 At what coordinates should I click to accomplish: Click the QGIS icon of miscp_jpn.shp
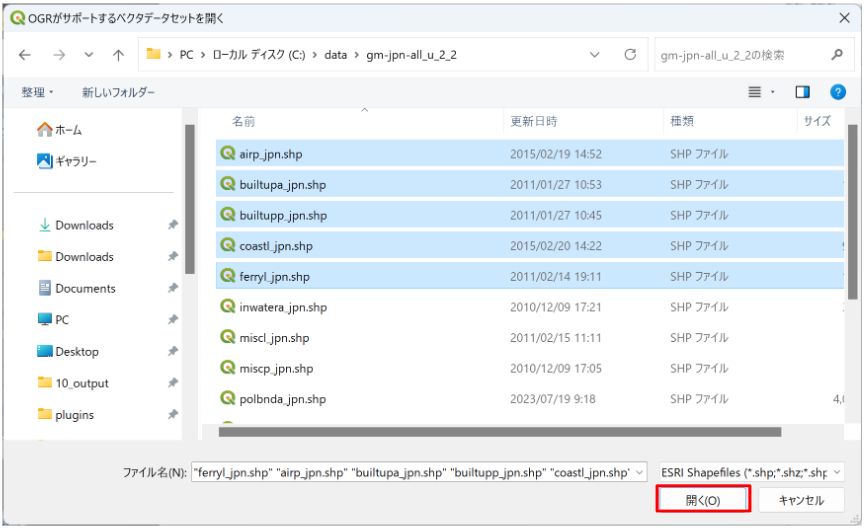pyautogui.click(x=228, y=367)
